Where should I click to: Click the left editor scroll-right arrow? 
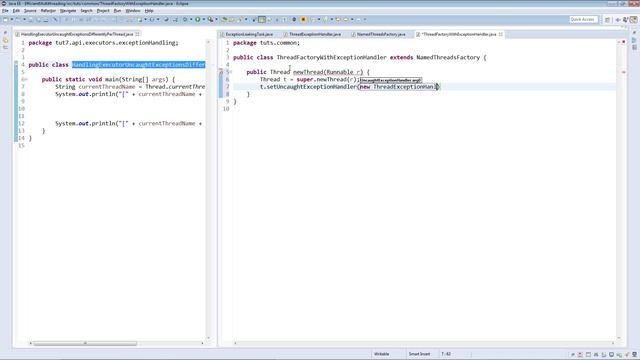(x=202, y=343)
